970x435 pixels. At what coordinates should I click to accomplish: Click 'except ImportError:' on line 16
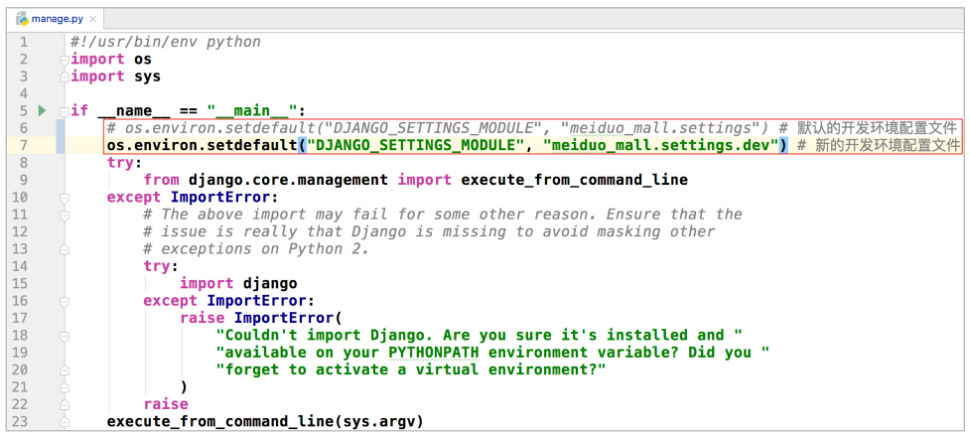tap(229, 301)
